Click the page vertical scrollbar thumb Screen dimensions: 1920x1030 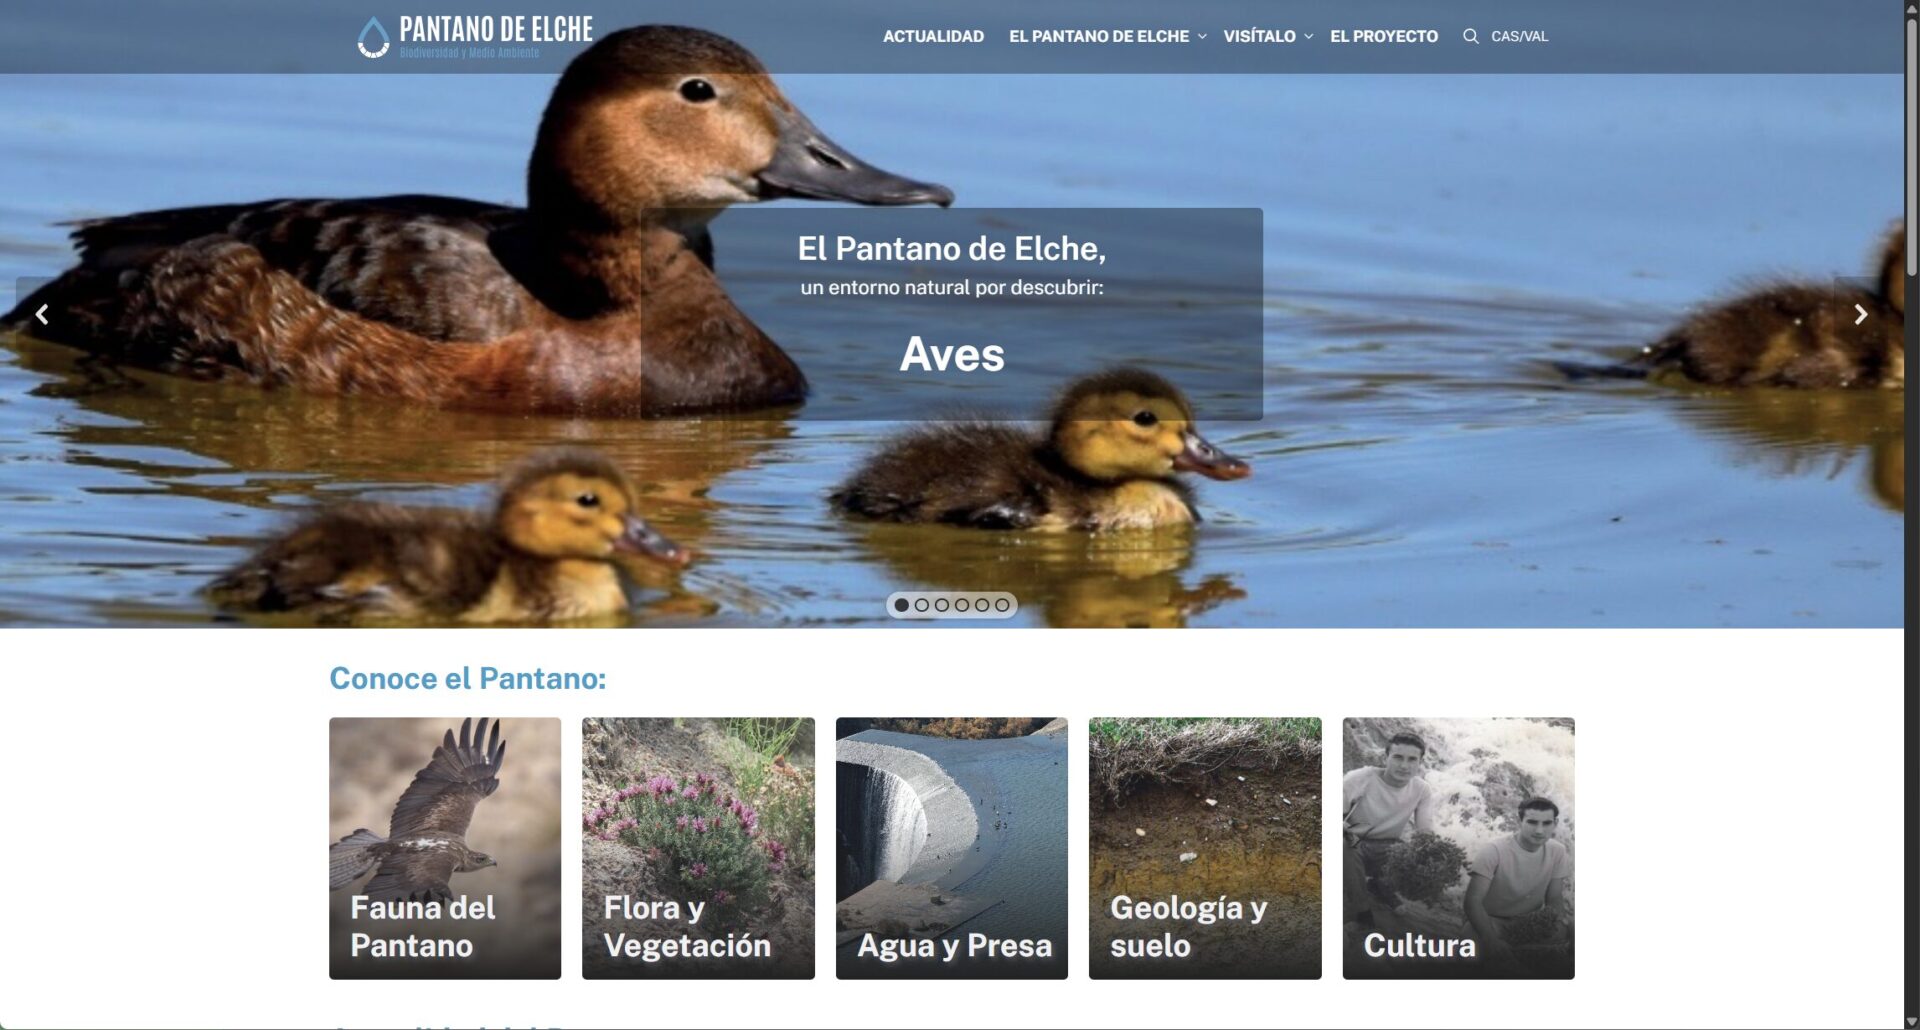[1911, 145]
